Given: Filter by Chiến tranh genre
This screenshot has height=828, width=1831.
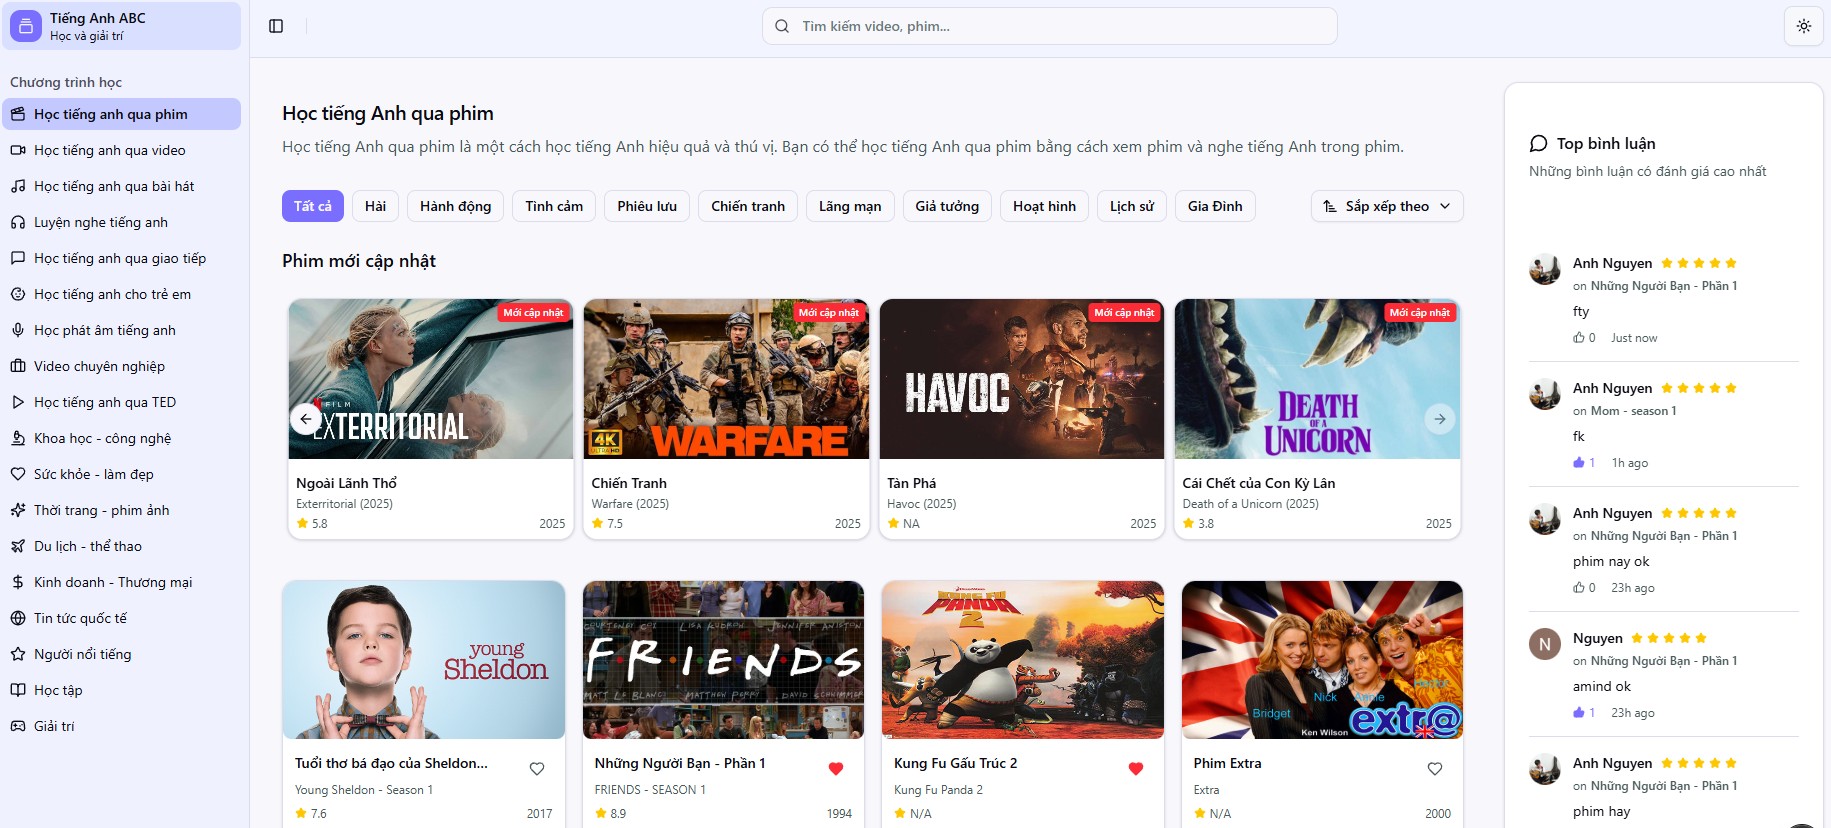Looking at the screenshot, I should 748,206.
